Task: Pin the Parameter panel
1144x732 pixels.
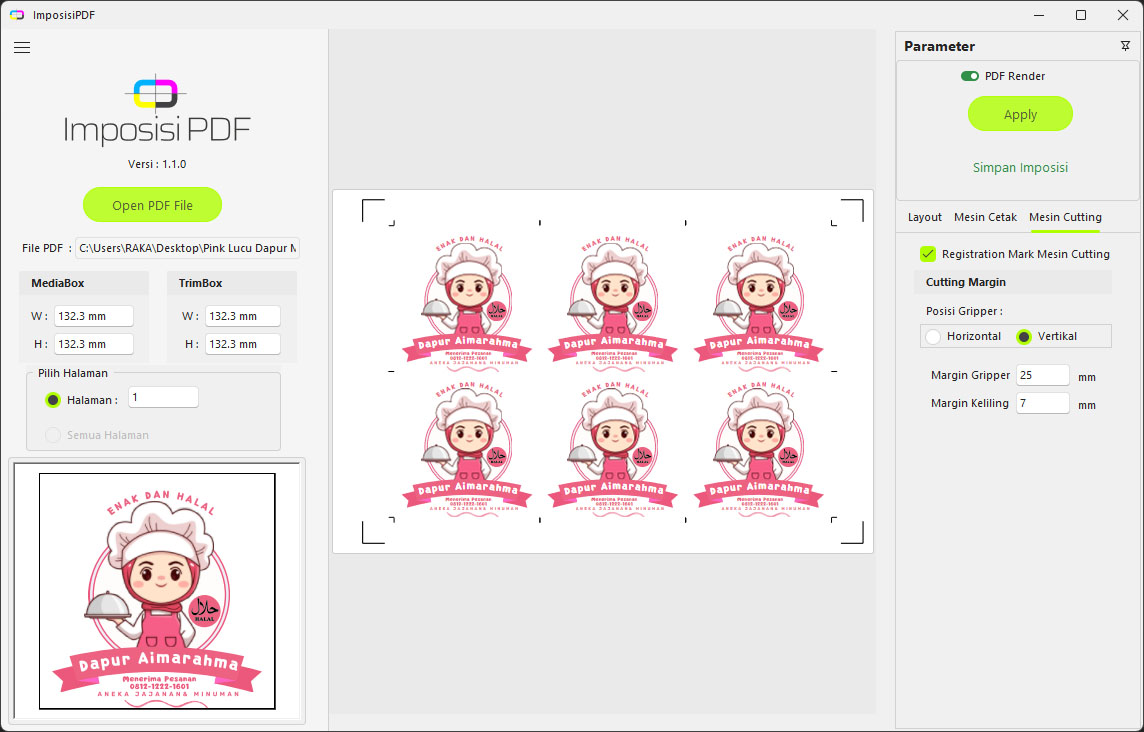Action: click(1125, 46)
